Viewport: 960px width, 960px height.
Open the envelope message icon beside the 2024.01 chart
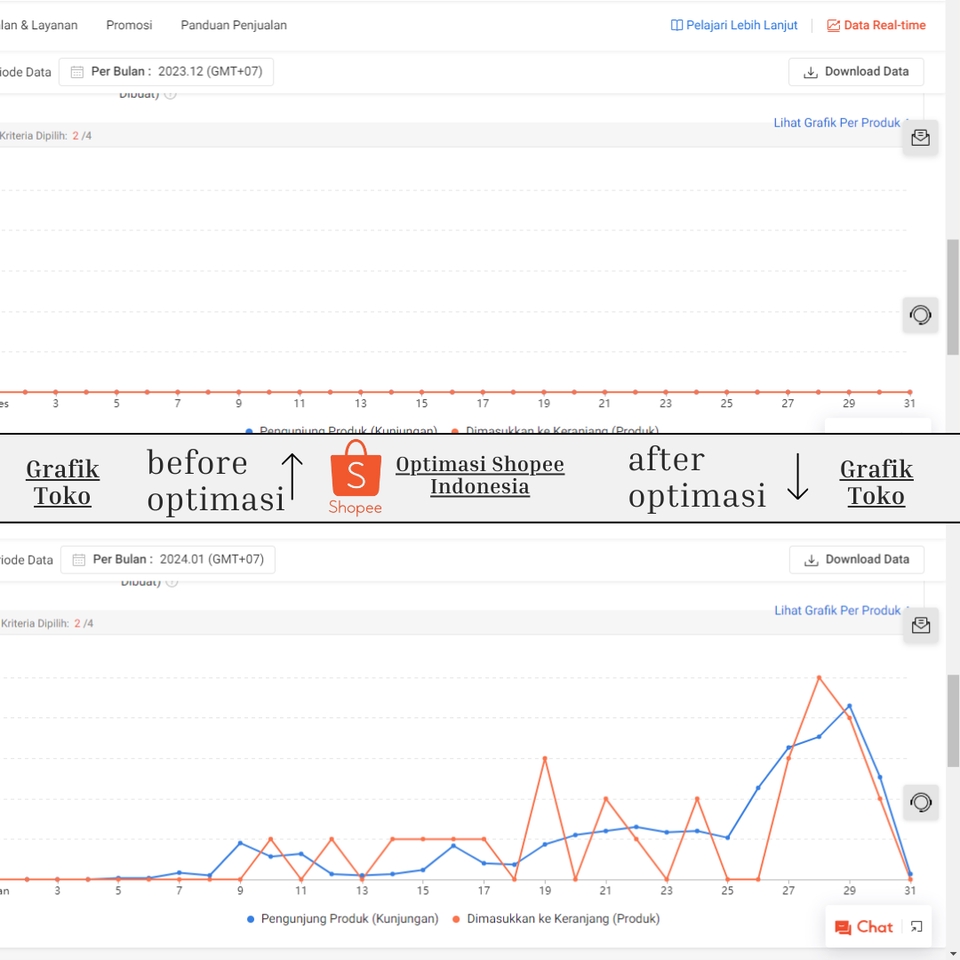[920, 625]
